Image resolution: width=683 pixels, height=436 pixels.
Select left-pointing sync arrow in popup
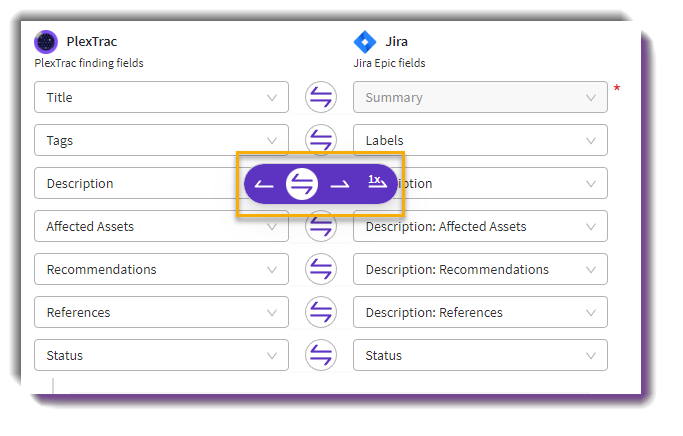pos(264,184)
